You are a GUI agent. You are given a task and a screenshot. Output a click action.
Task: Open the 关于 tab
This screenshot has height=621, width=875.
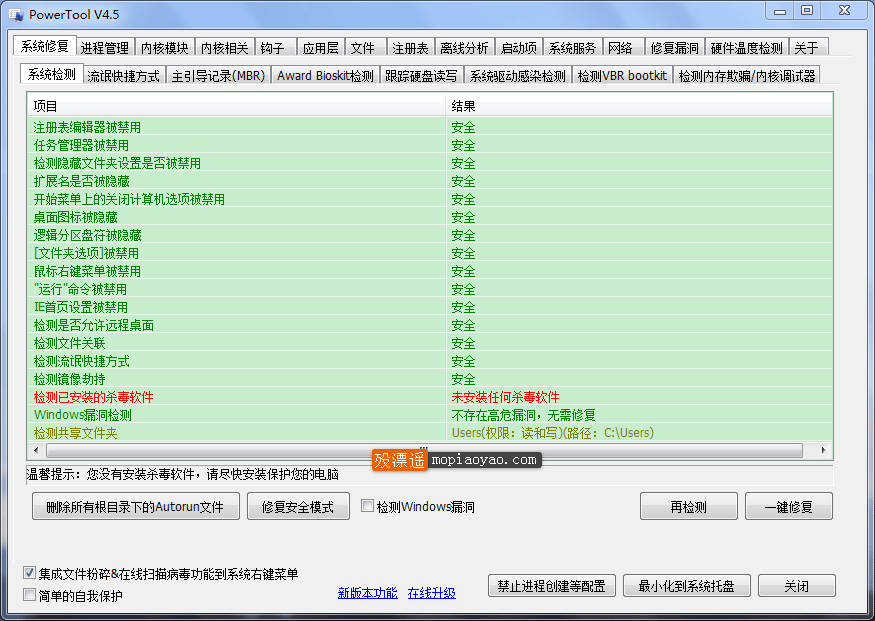pos(809,48)
